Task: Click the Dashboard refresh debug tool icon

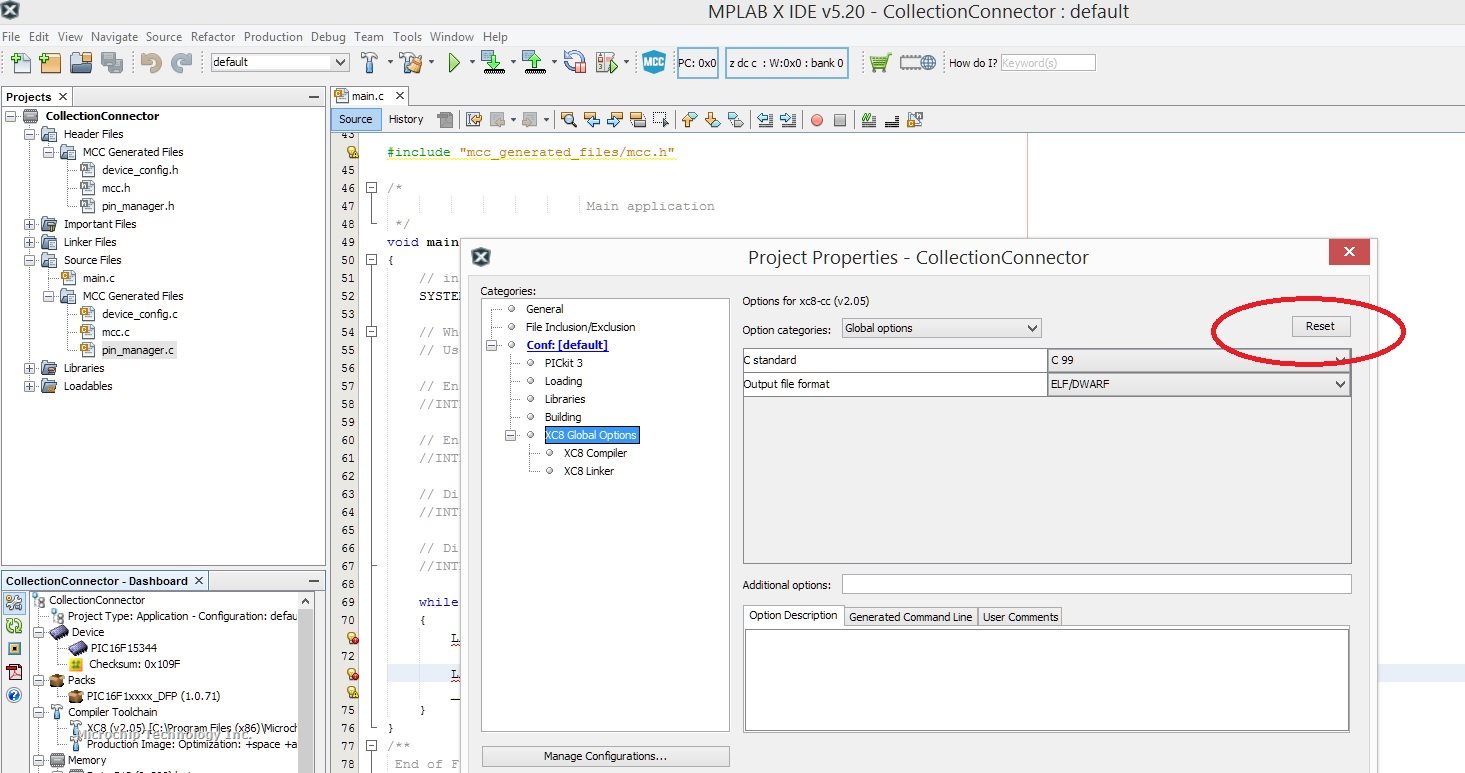Action: click(14, 626)
